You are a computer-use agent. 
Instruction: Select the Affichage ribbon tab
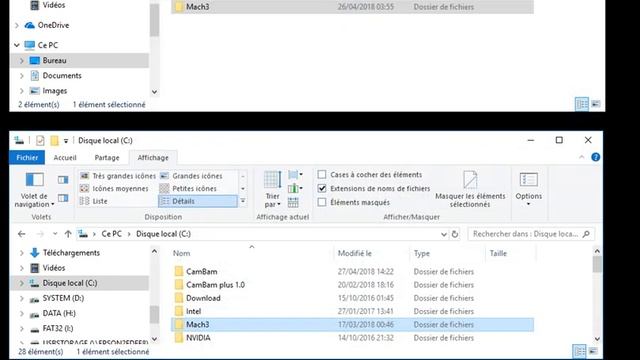click(x=153, y=158)
